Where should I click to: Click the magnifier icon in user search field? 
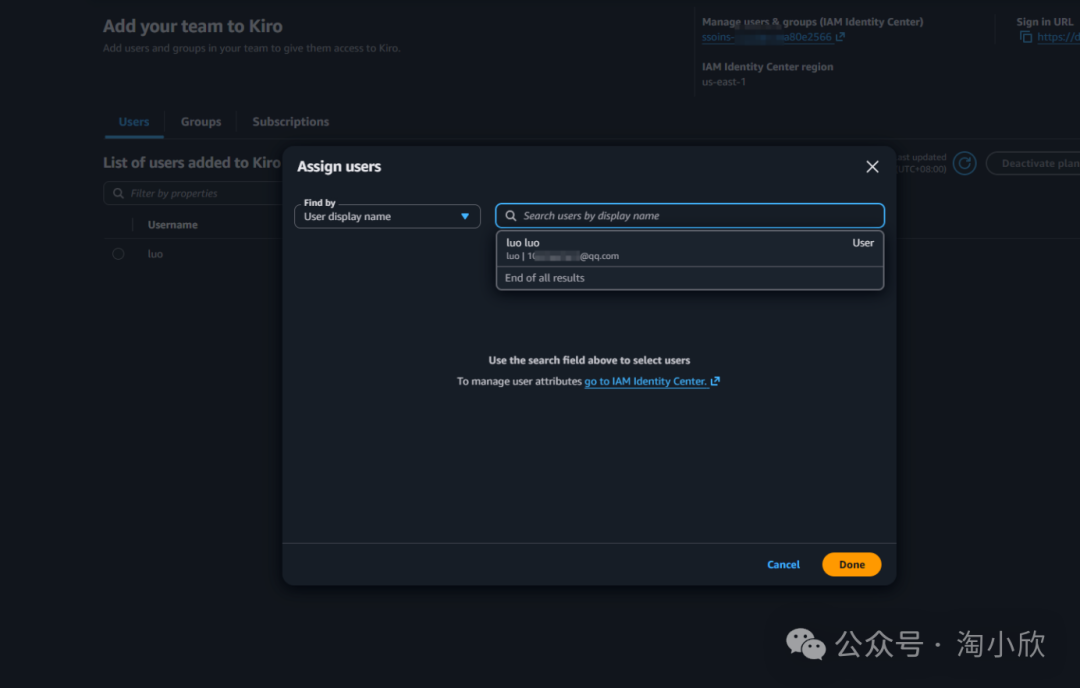[x=511, y=216]
